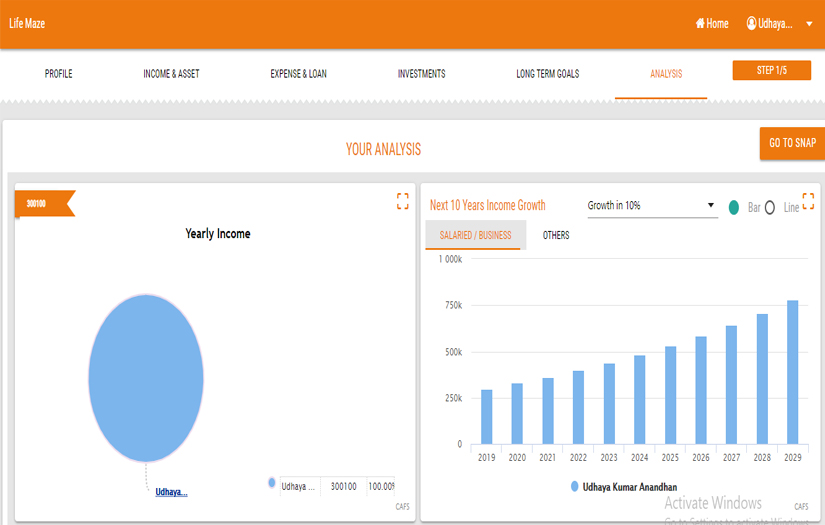This screenshot has height=525, width=825.
Task: Select the Bar chart radio button
Action: pyautogui.click(x=734, y=207)
